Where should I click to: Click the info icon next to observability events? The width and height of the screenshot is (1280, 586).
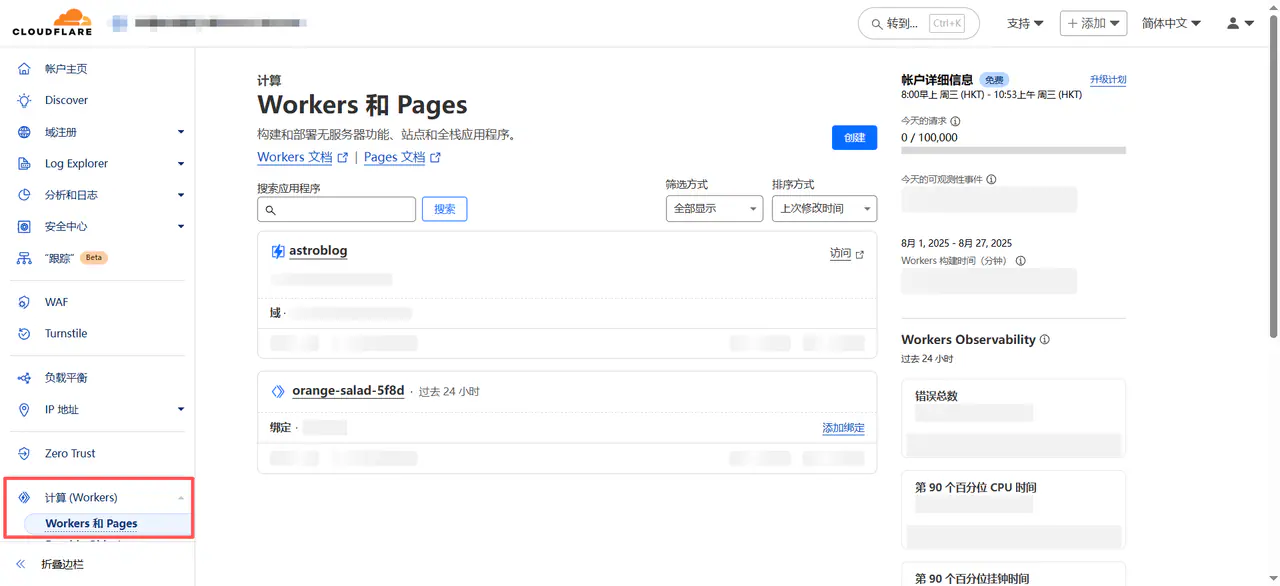991,179
